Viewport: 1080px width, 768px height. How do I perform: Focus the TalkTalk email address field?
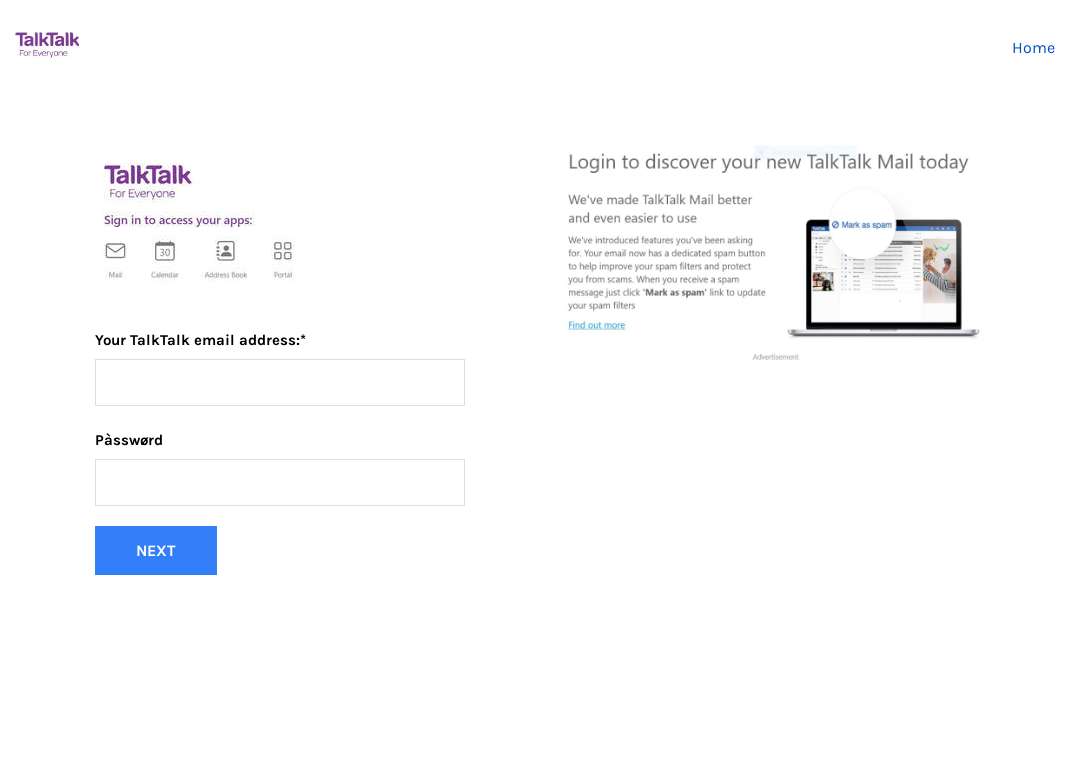(280, 382)
